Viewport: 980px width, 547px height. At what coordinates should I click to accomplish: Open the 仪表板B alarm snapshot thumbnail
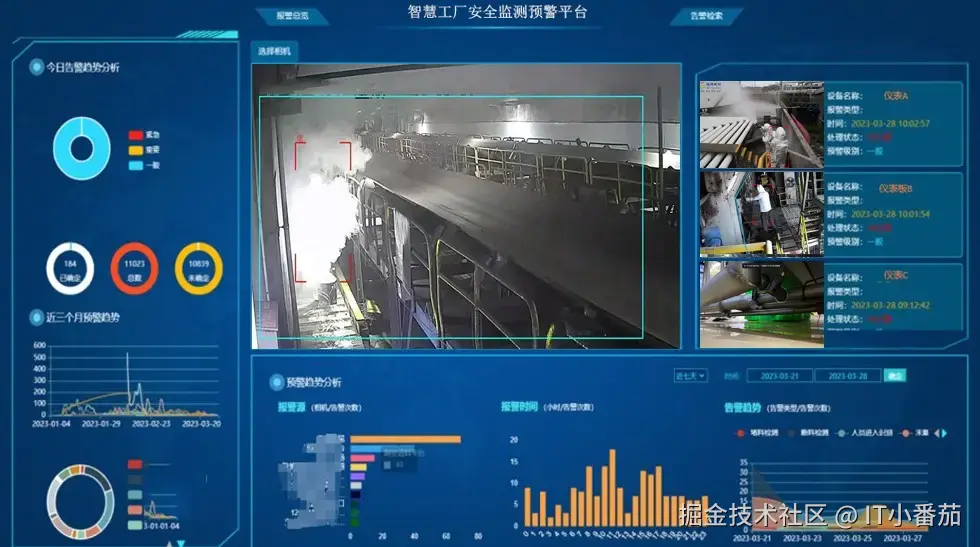click(x=761, y=214)
